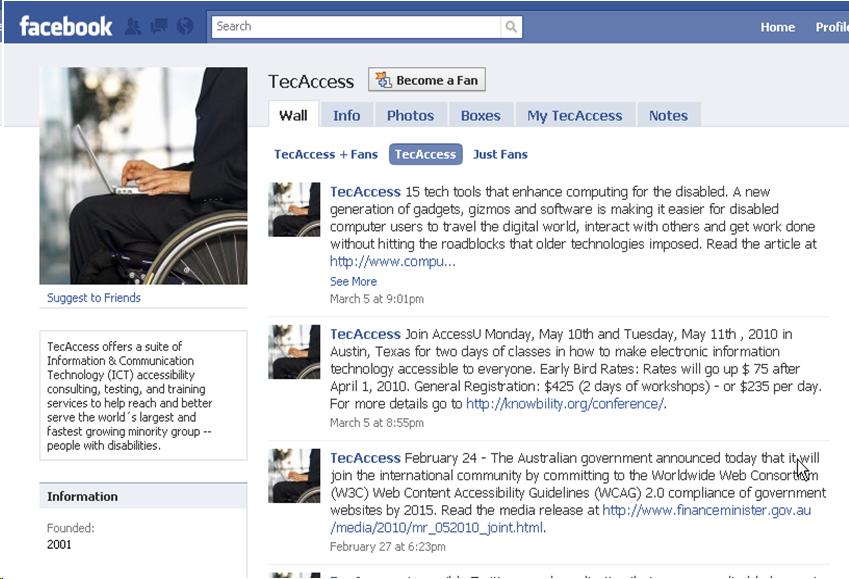
Task: Select the My TecAccess tab
Action: pyautogui.click(x=575, y=115)
